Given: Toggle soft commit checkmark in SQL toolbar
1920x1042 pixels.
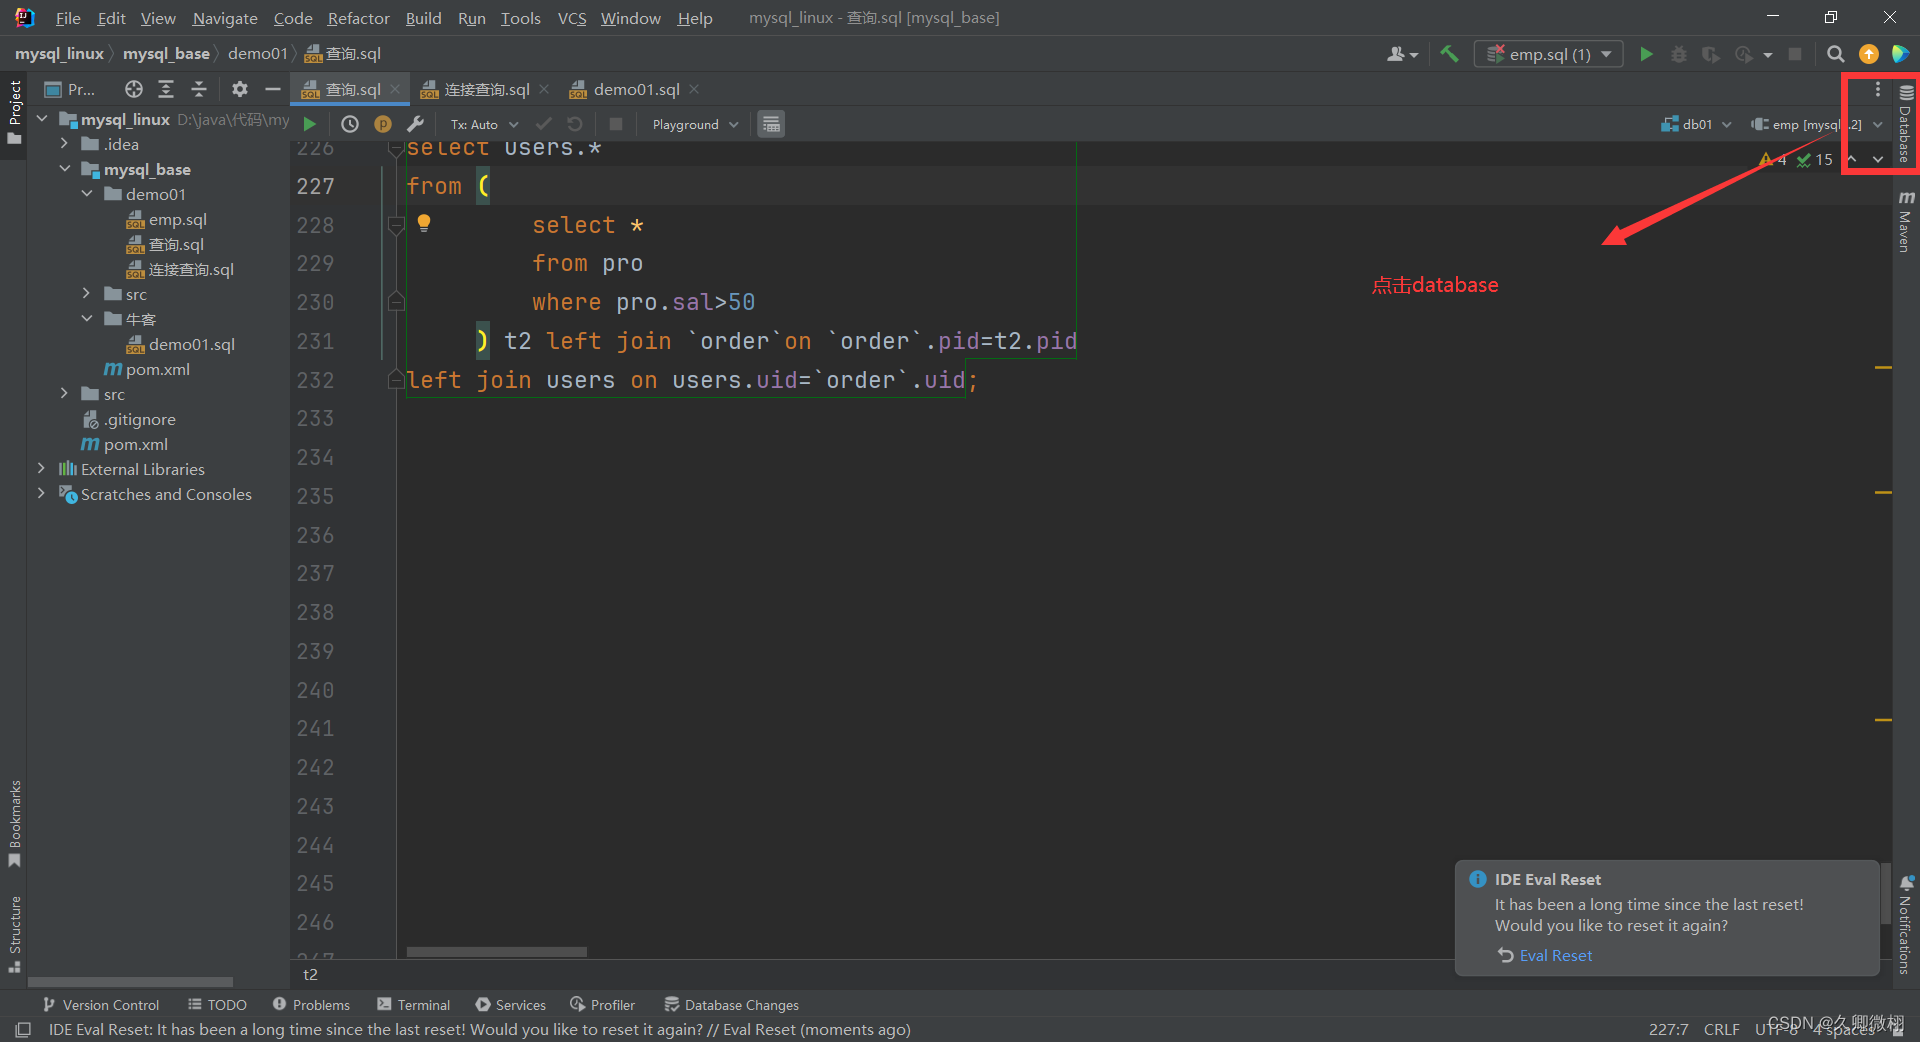Looking at the screenshot, I should click(544, 124).
